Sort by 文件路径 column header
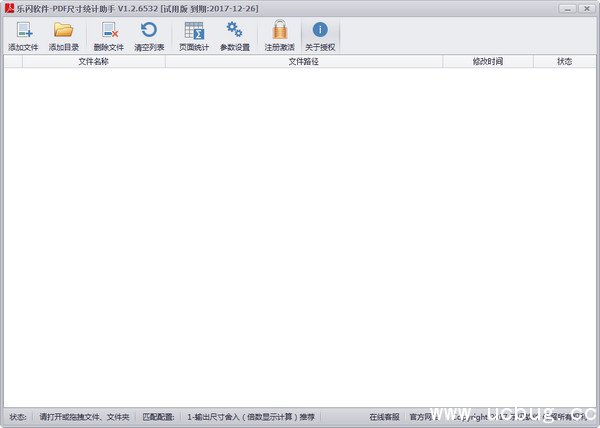Viewport: 600px width, 428px height. pos(303,61)
